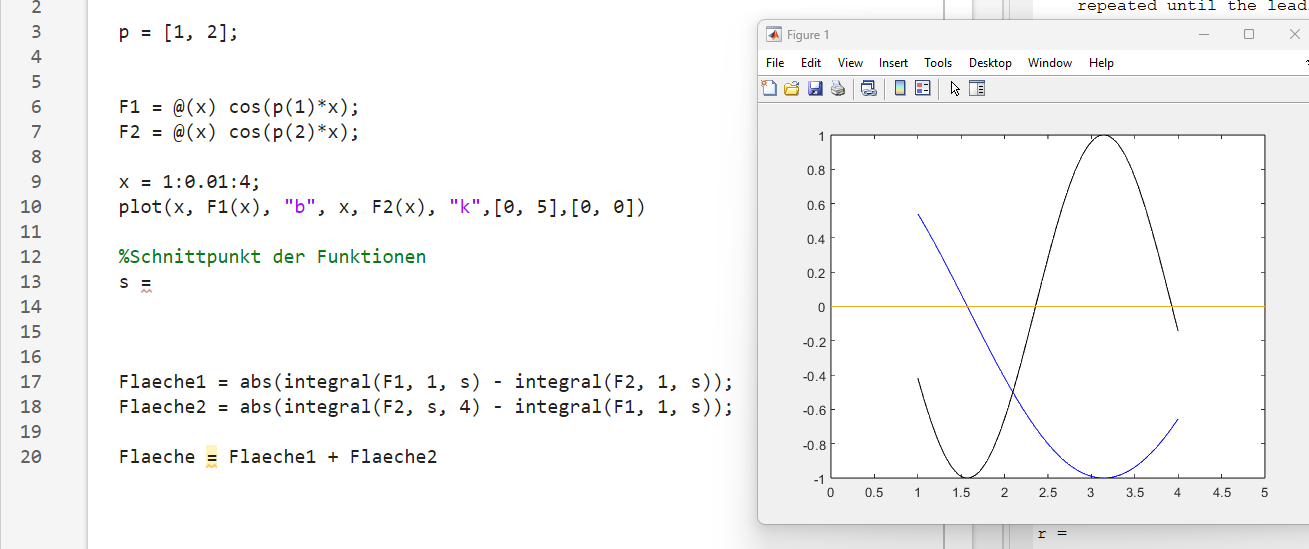Click line number 20 in the editor gutter

(31, 457)
